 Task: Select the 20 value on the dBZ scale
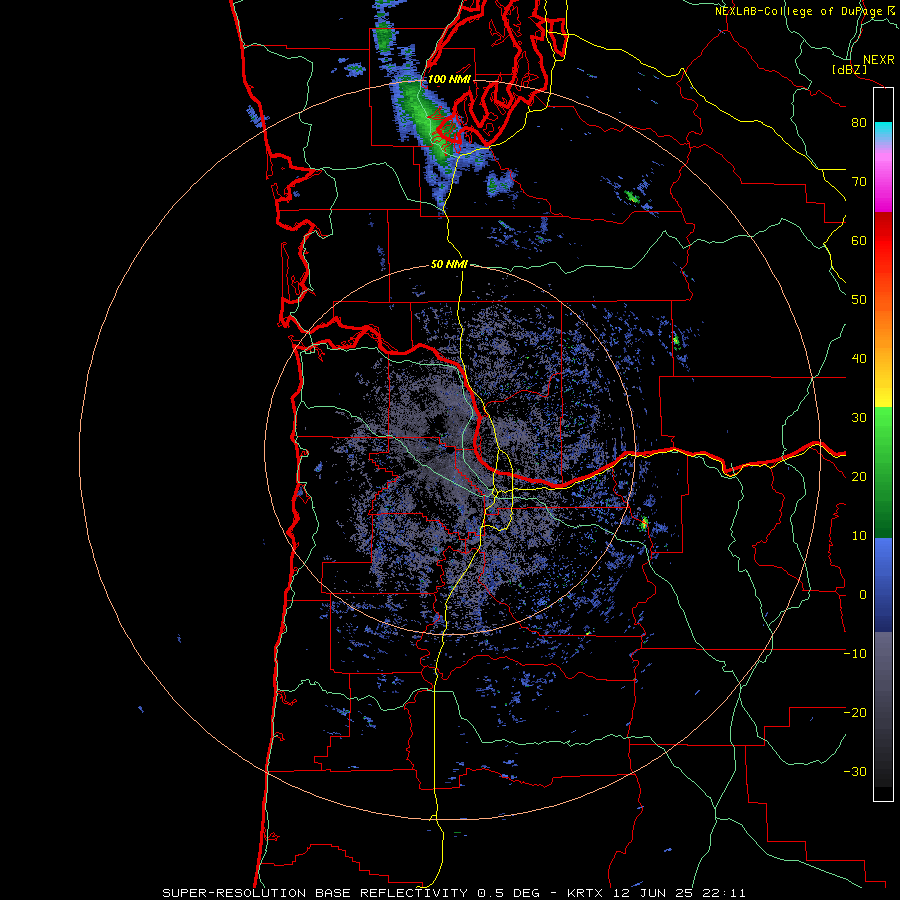[859, 477]
